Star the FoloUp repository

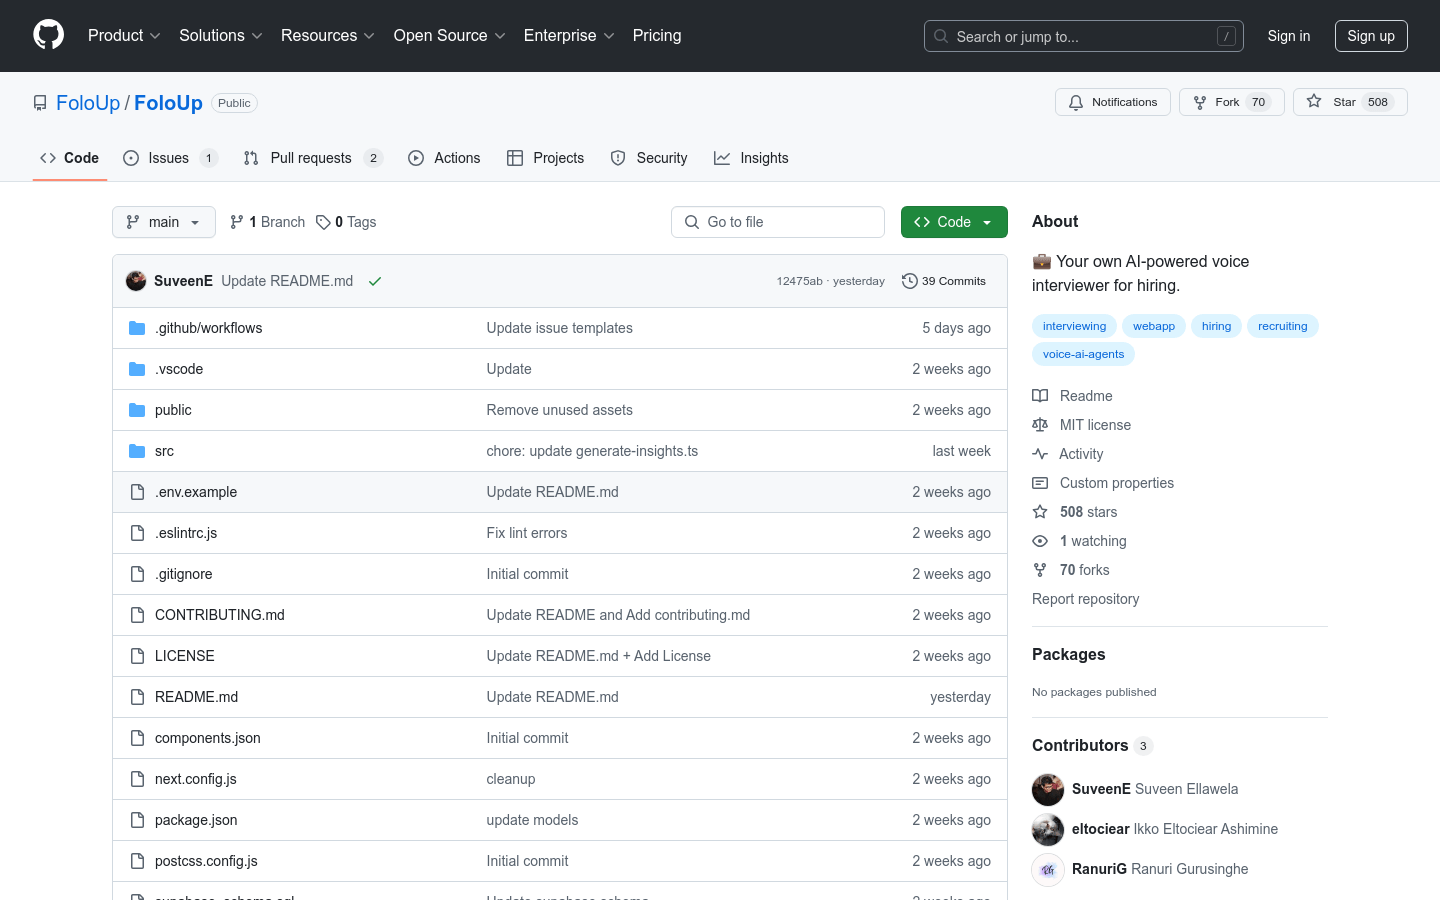(1350, 102)
